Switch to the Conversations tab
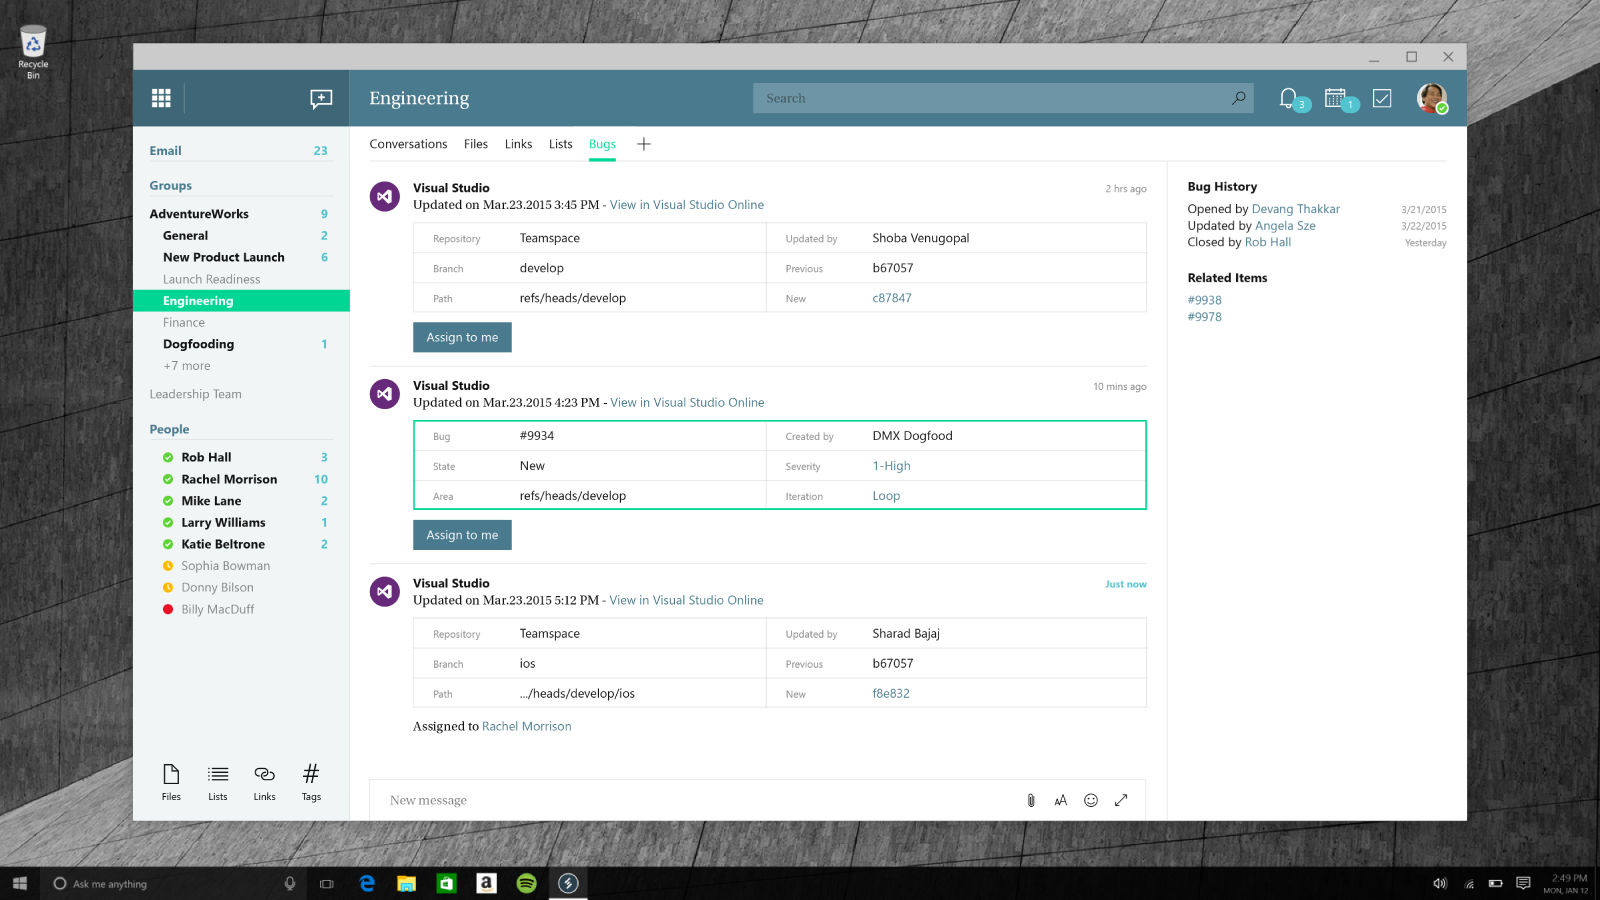The height and width of the screenshot is (900, 1600). point(408,144)
